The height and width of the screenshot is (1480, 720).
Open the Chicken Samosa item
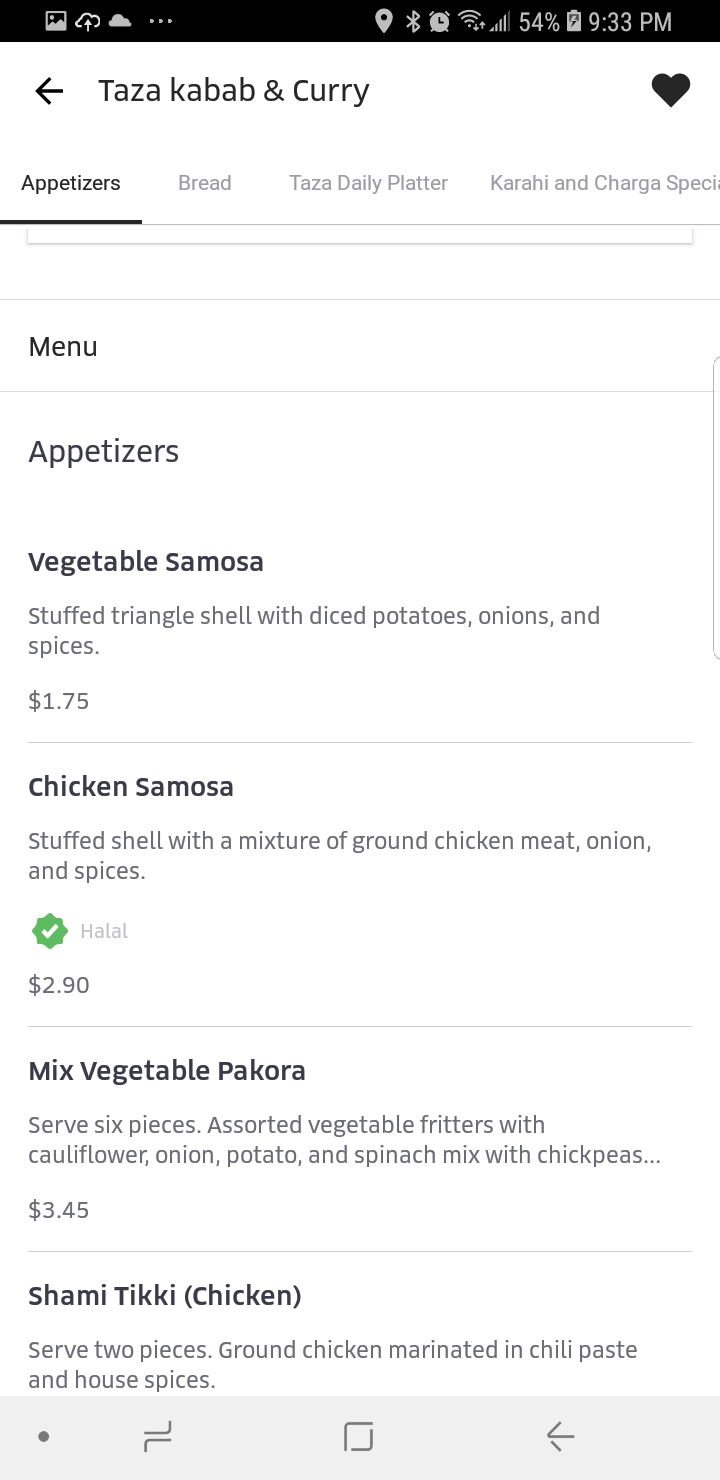(x=131, y=787)
